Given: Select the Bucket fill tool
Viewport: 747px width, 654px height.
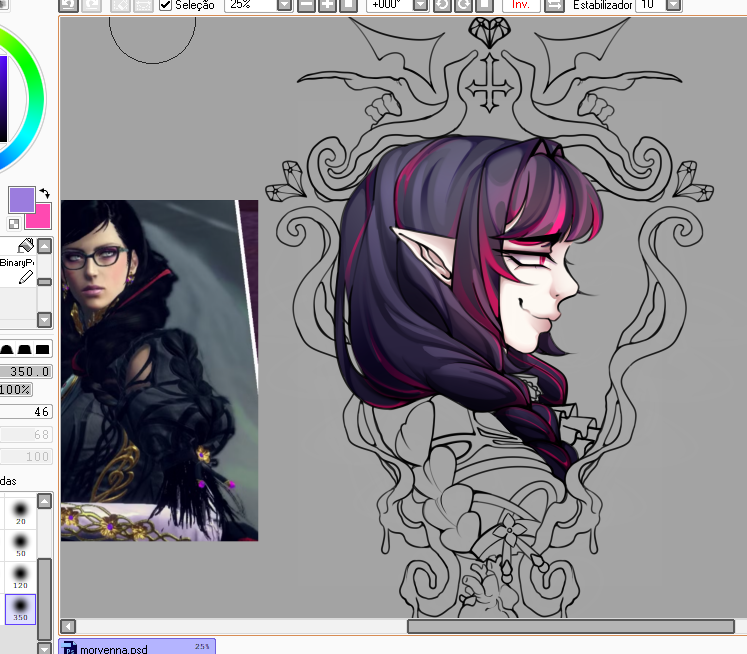Looking at the screenshot, I should pos(18,246).
